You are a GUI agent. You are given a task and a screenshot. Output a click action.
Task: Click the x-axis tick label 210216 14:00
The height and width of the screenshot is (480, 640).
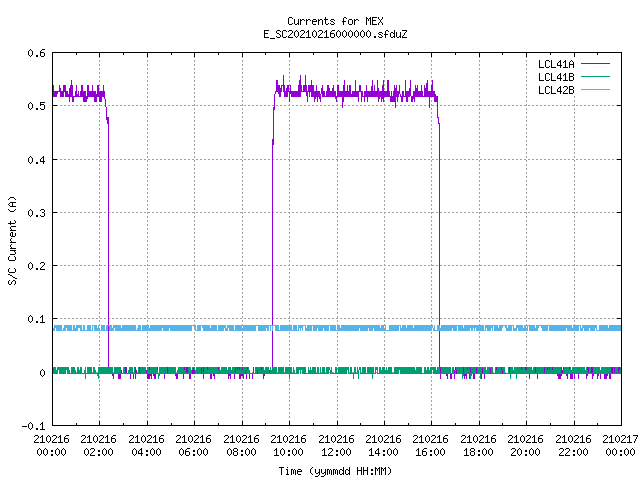point(383,446)
